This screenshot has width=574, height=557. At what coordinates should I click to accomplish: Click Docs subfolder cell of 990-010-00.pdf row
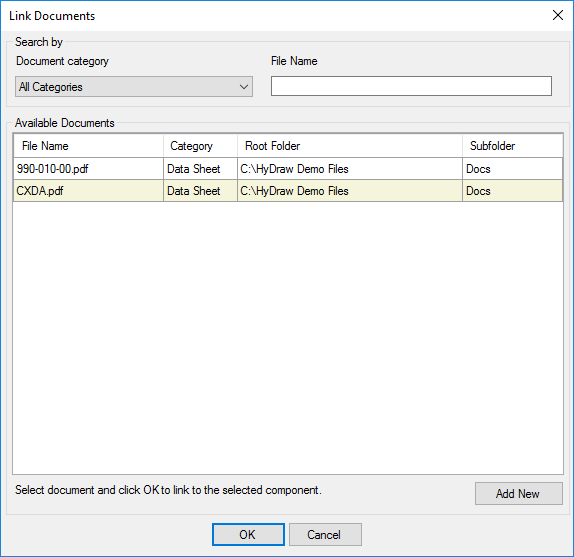pyautogui.click(x=512, y=169)
